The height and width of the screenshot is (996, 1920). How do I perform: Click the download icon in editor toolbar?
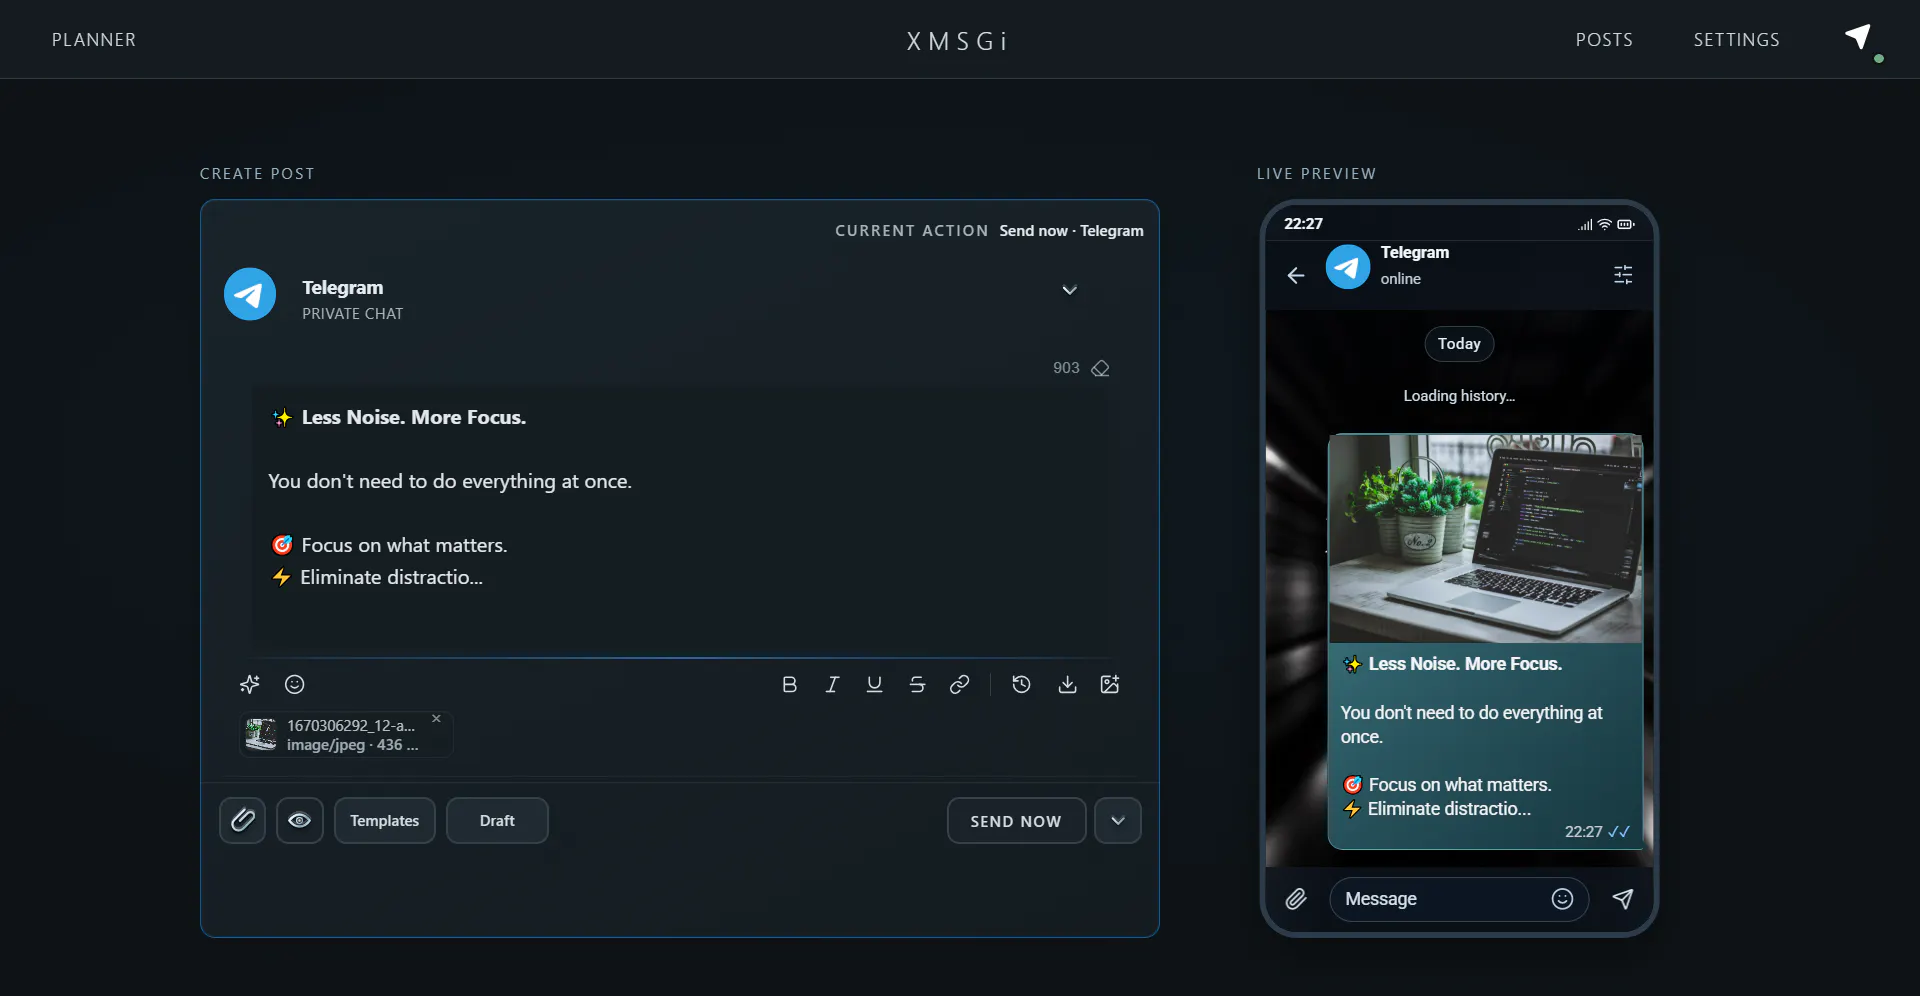point(1067,684)
